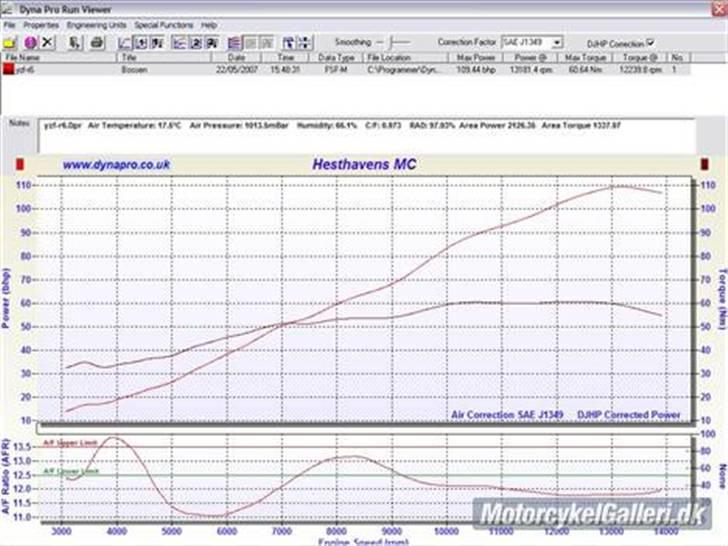
Task: Click inside the Notes text field
Action: (367, 136)
